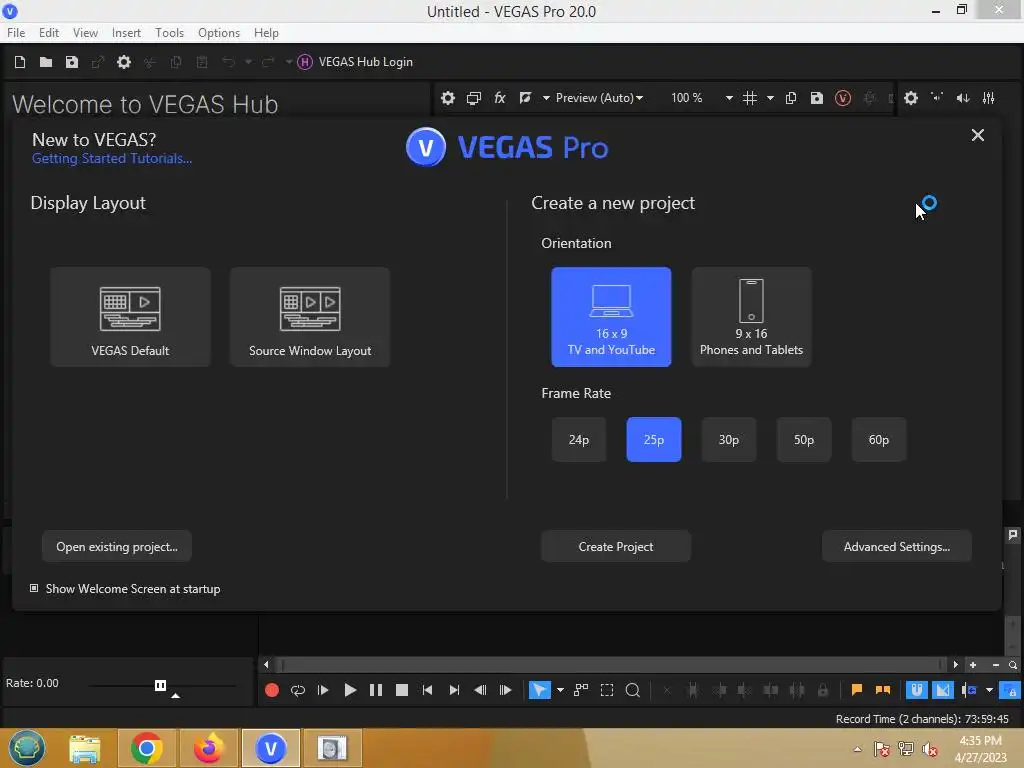
Task: Open the Help menu
Action: point(266,33)
